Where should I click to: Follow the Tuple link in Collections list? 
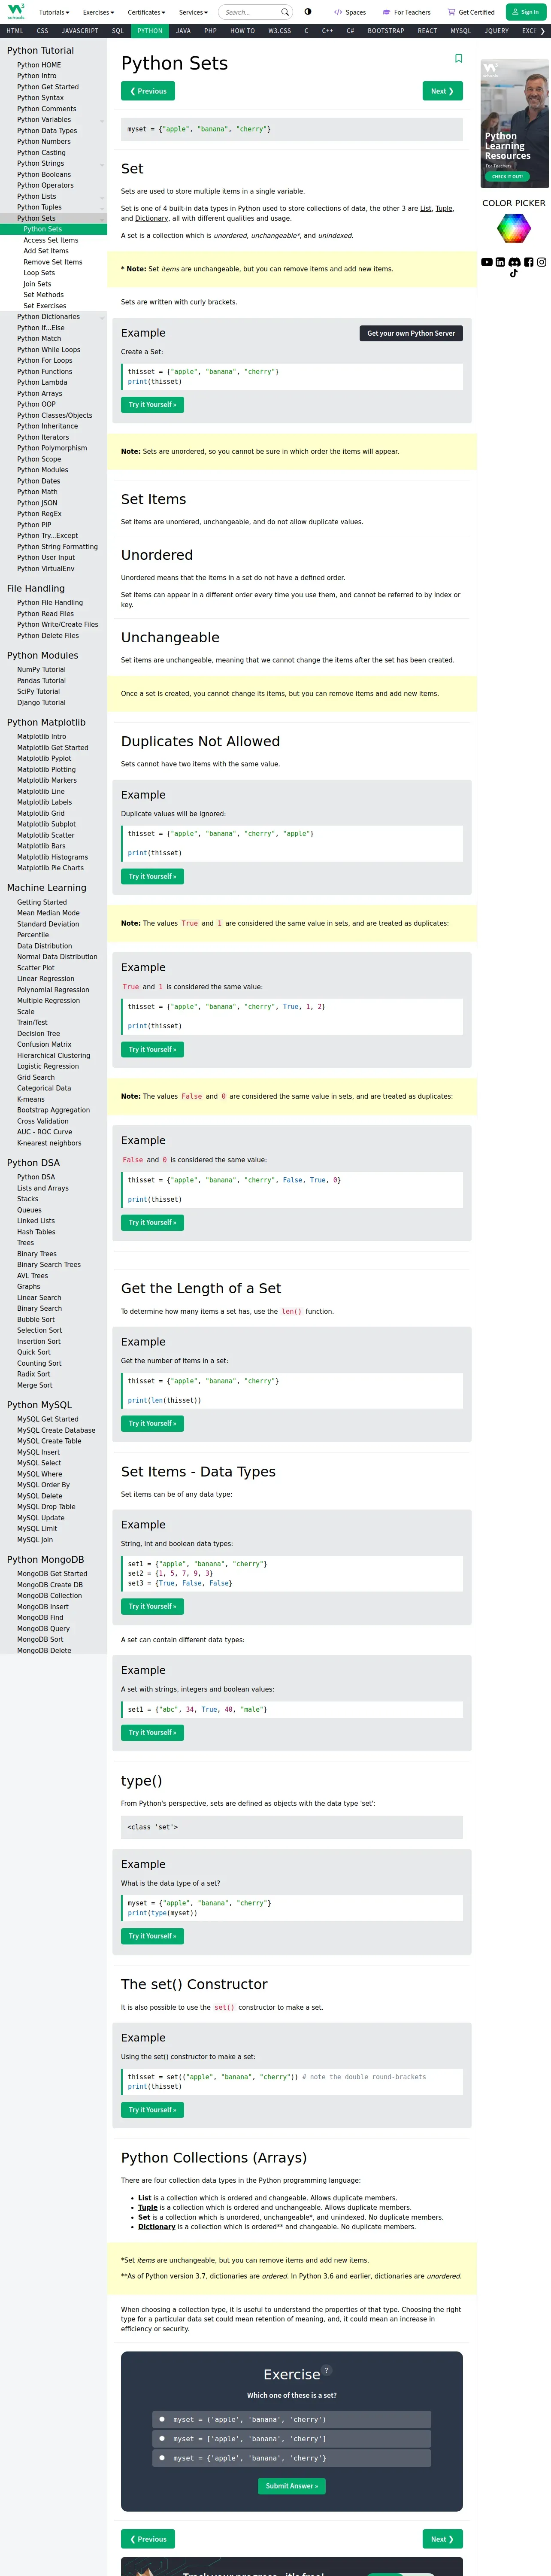pos(148,2207)
